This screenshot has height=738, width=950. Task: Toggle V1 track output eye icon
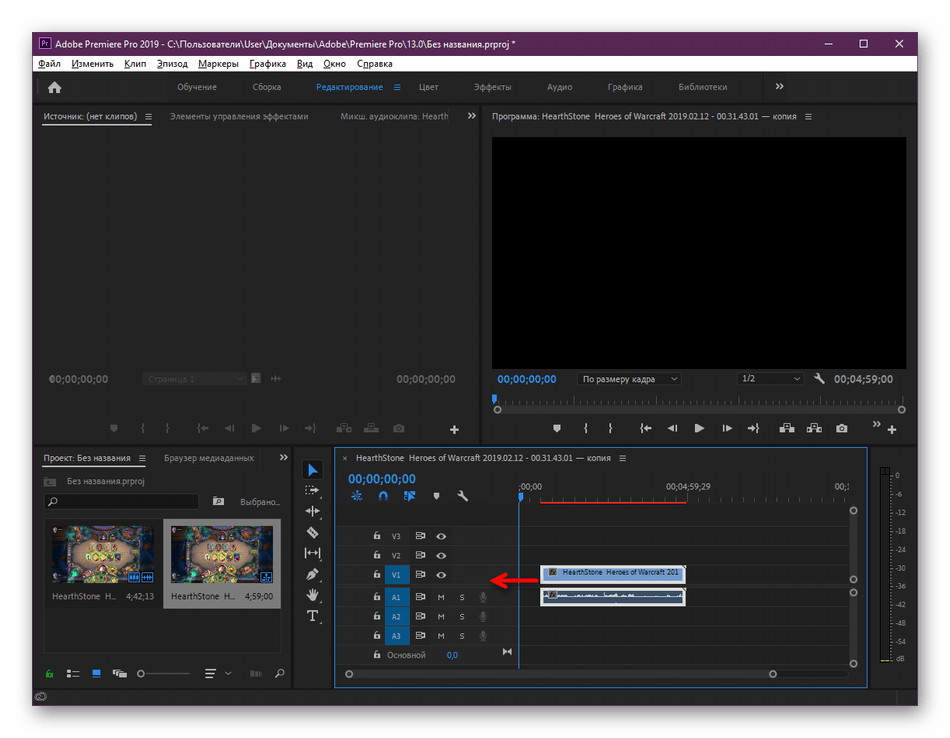441,575
